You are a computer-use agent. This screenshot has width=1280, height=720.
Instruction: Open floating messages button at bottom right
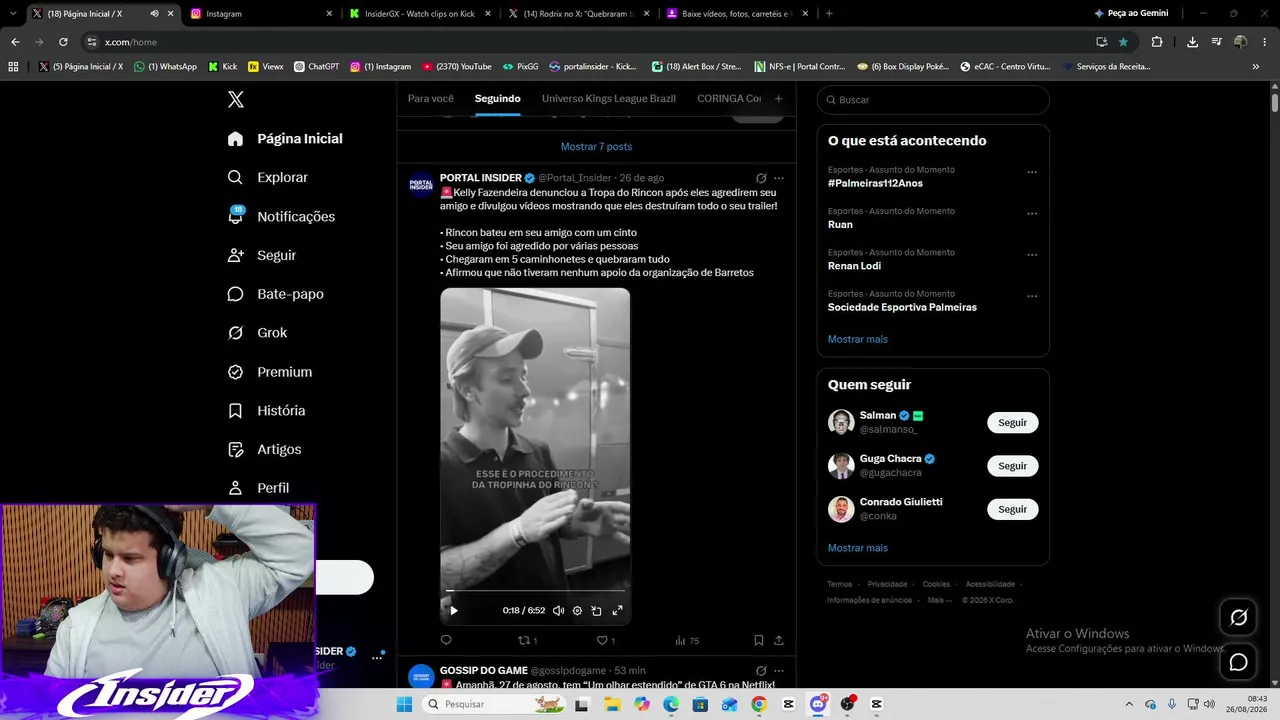tap(1238, 662)
